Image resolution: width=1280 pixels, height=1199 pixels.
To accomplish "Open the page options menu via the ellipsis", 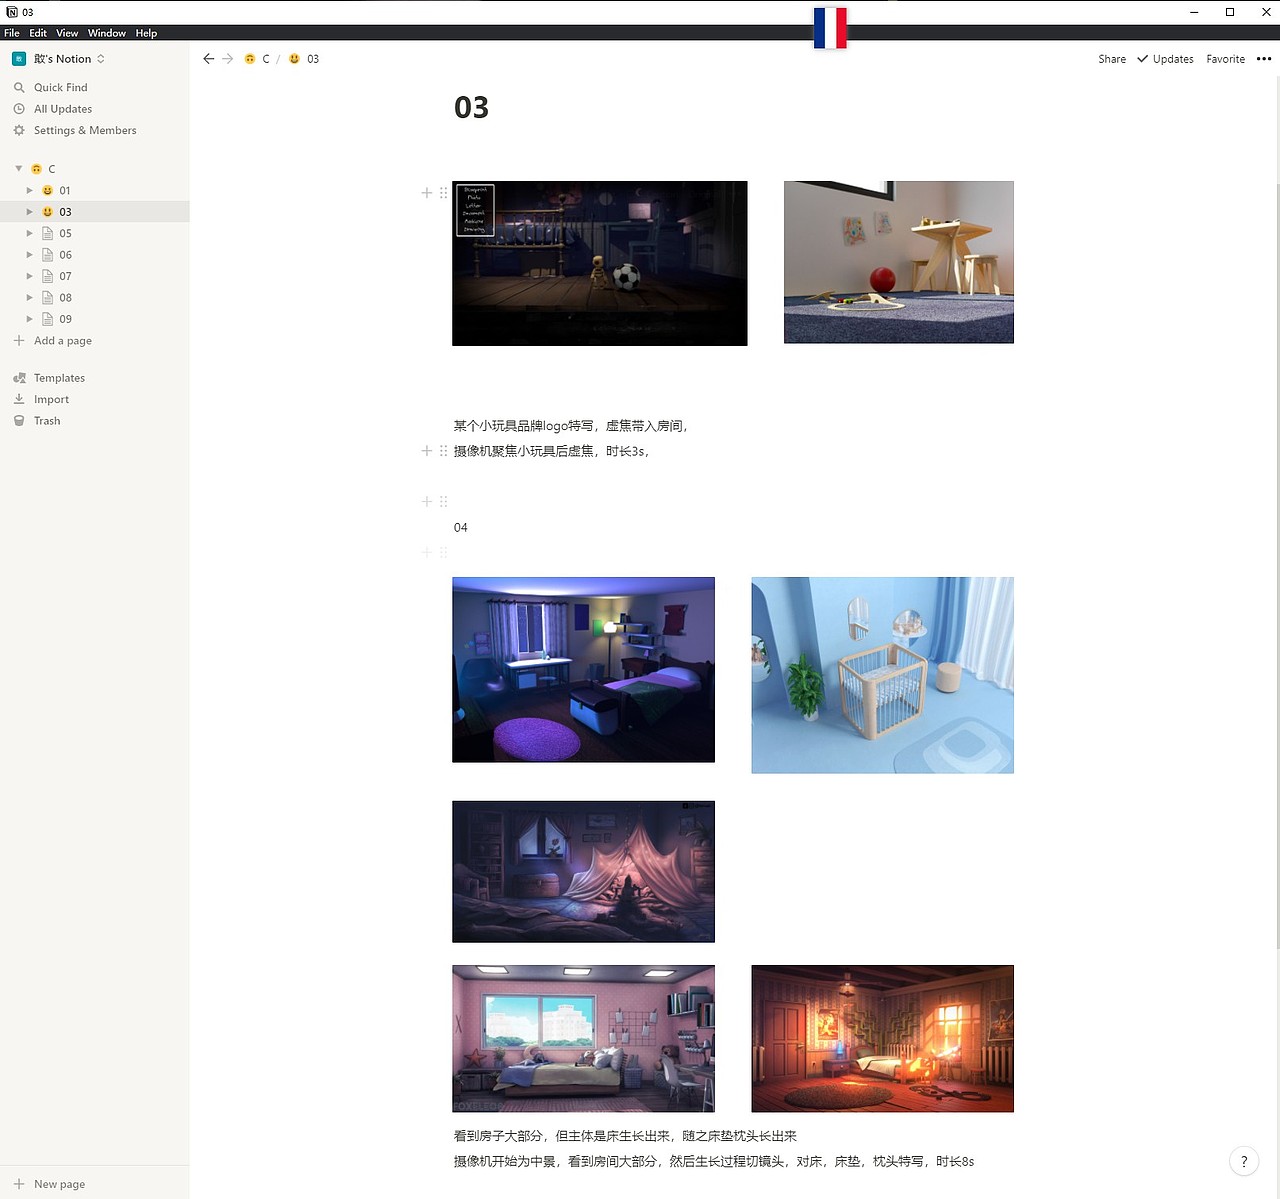I will click(1264, 59).
